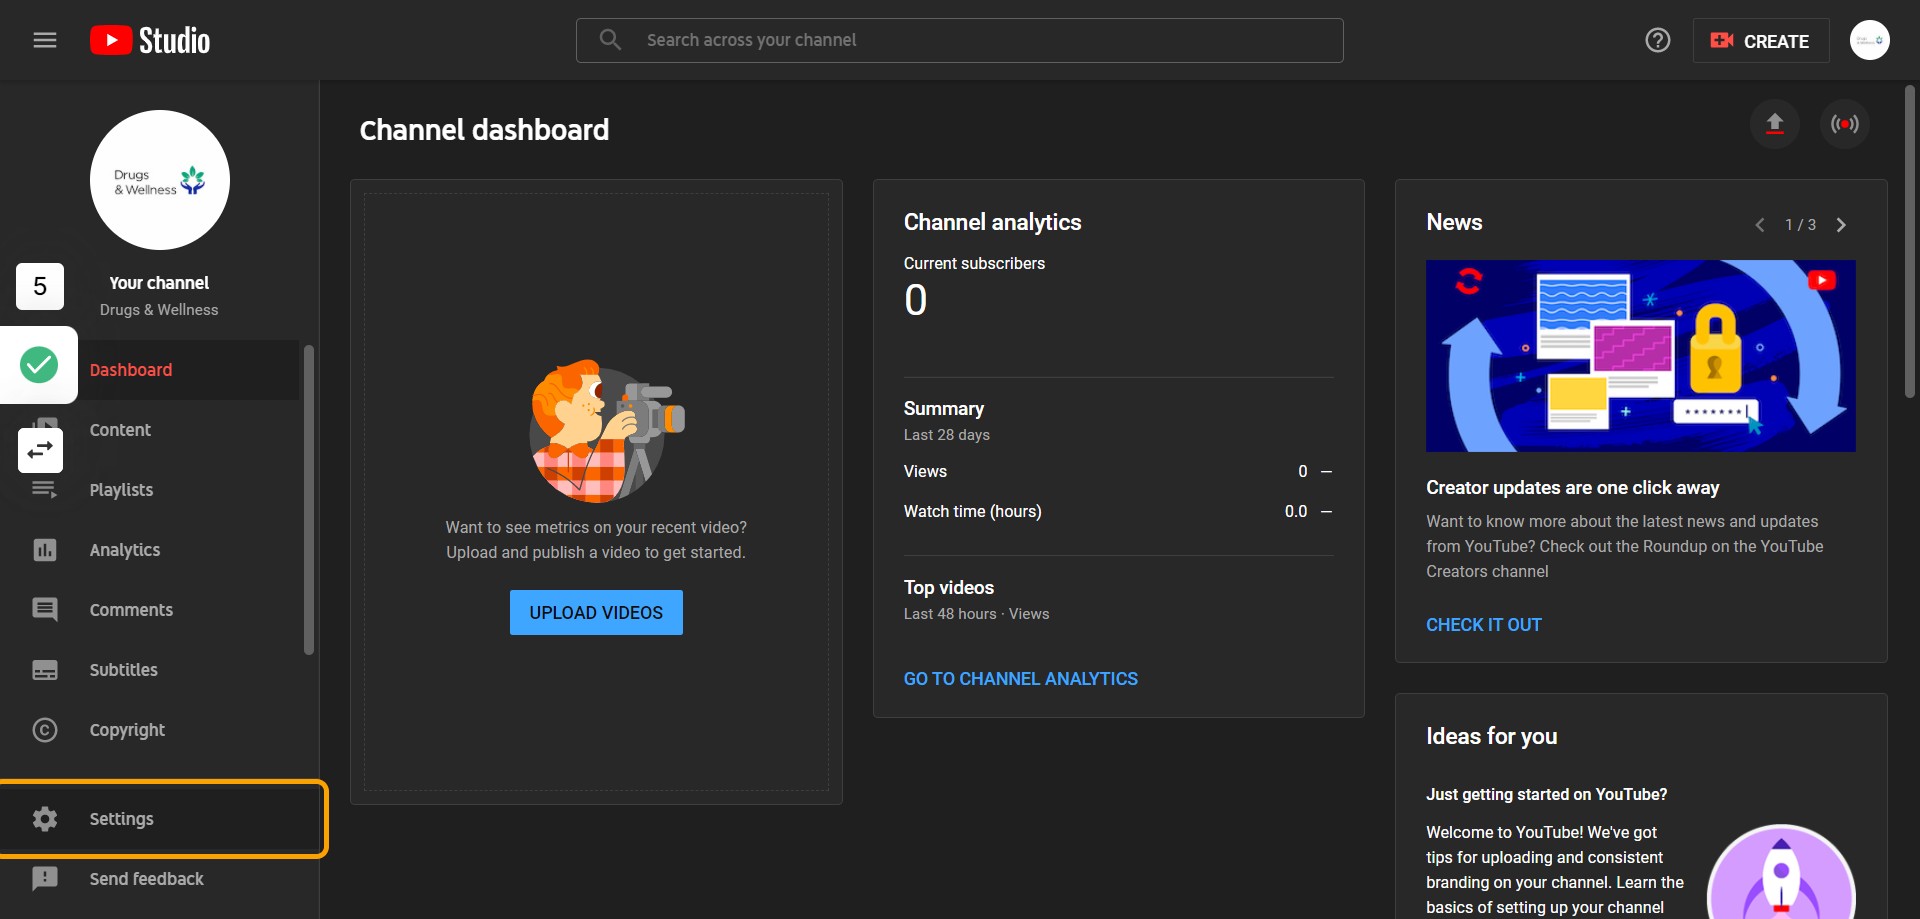Open Settings using the gear icon

45,819
